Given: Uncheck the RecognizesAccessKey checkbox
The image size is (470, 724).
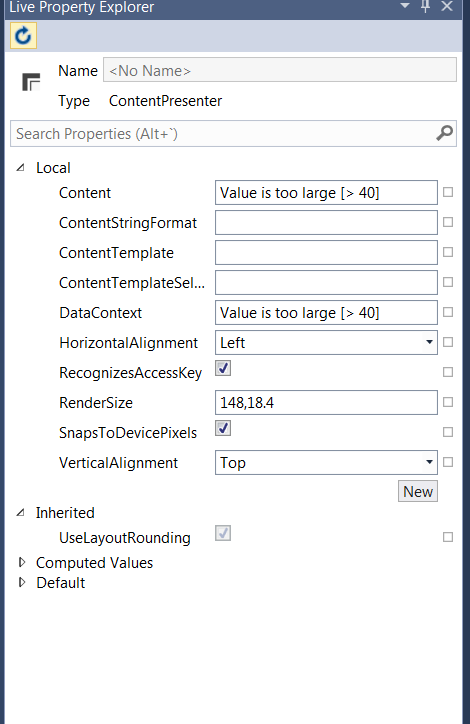Looking at the screenshot, I should [x=223, y=368].
